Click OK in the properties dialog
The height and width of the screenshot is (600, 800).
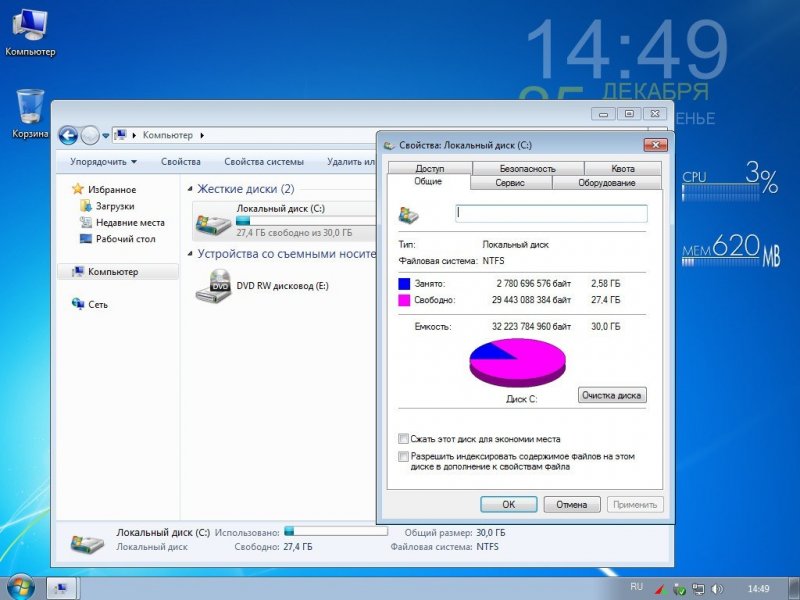click(x=509, y=505)
